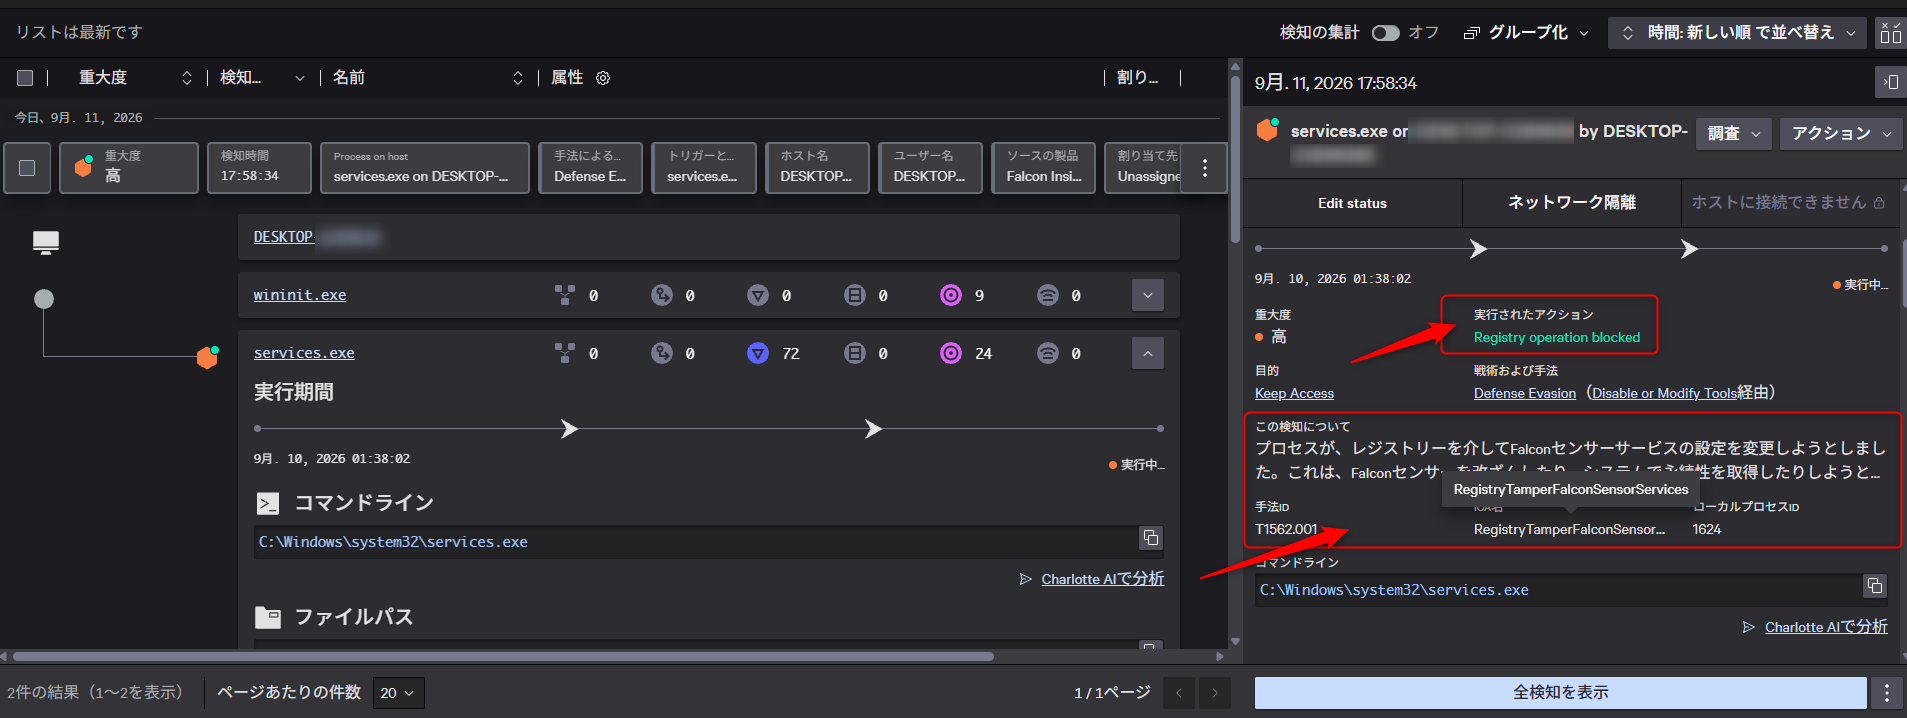Click the process tree icon in wininit.exe row
1907x718 pixels.
tap(565, 295)
